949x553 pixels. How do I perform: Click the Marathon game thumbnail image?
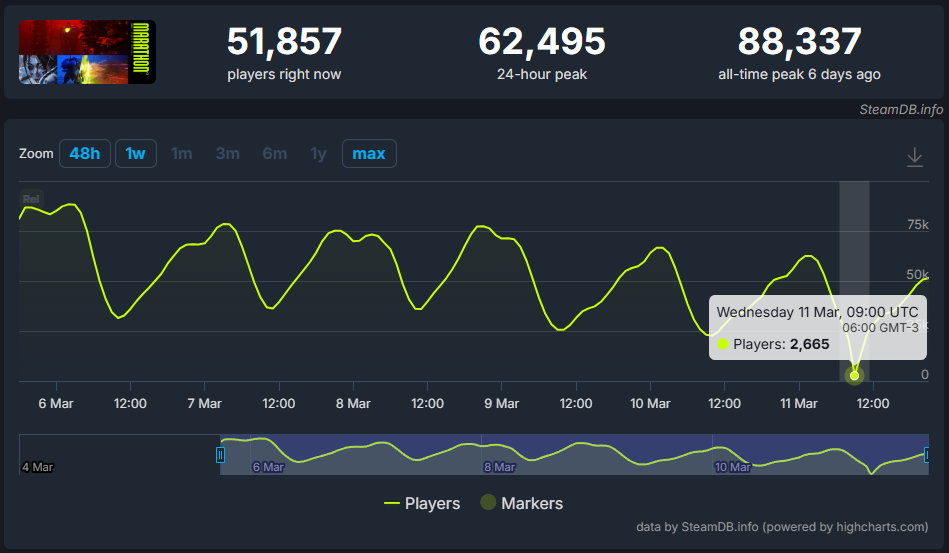[87, 52]
